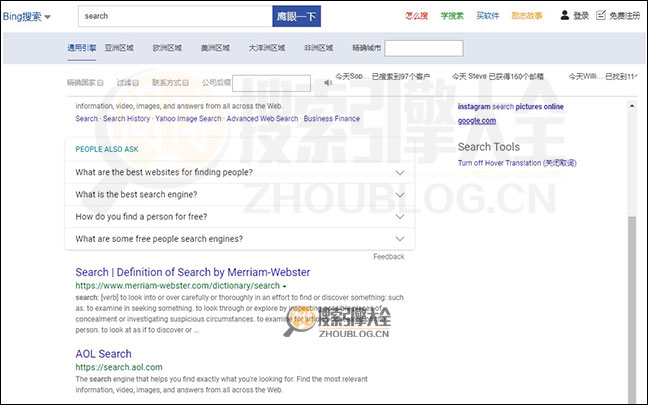This screenshot has width=648, height=405.
Task: Select the 亚洲区域 tab
Action: (119, 48)
